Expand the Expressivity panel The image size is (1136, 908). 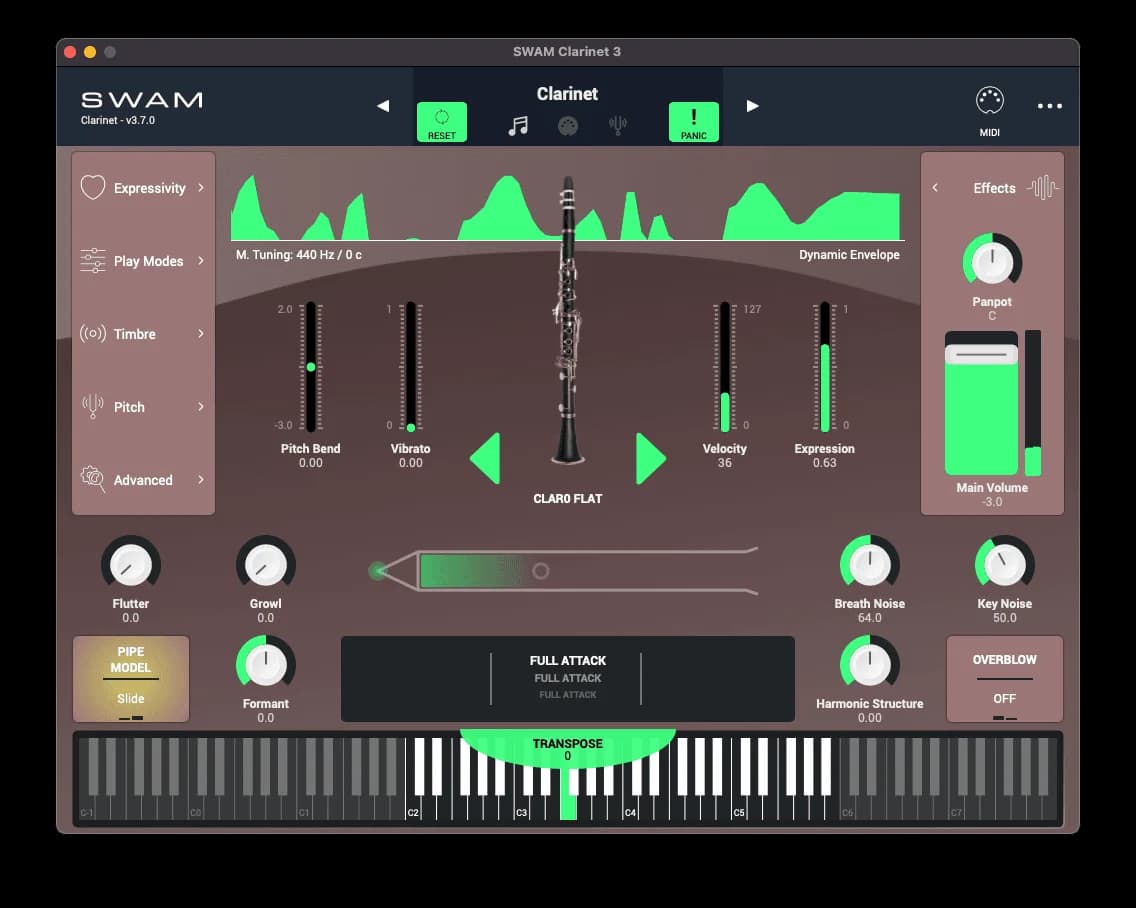click(x=143, y=188)
